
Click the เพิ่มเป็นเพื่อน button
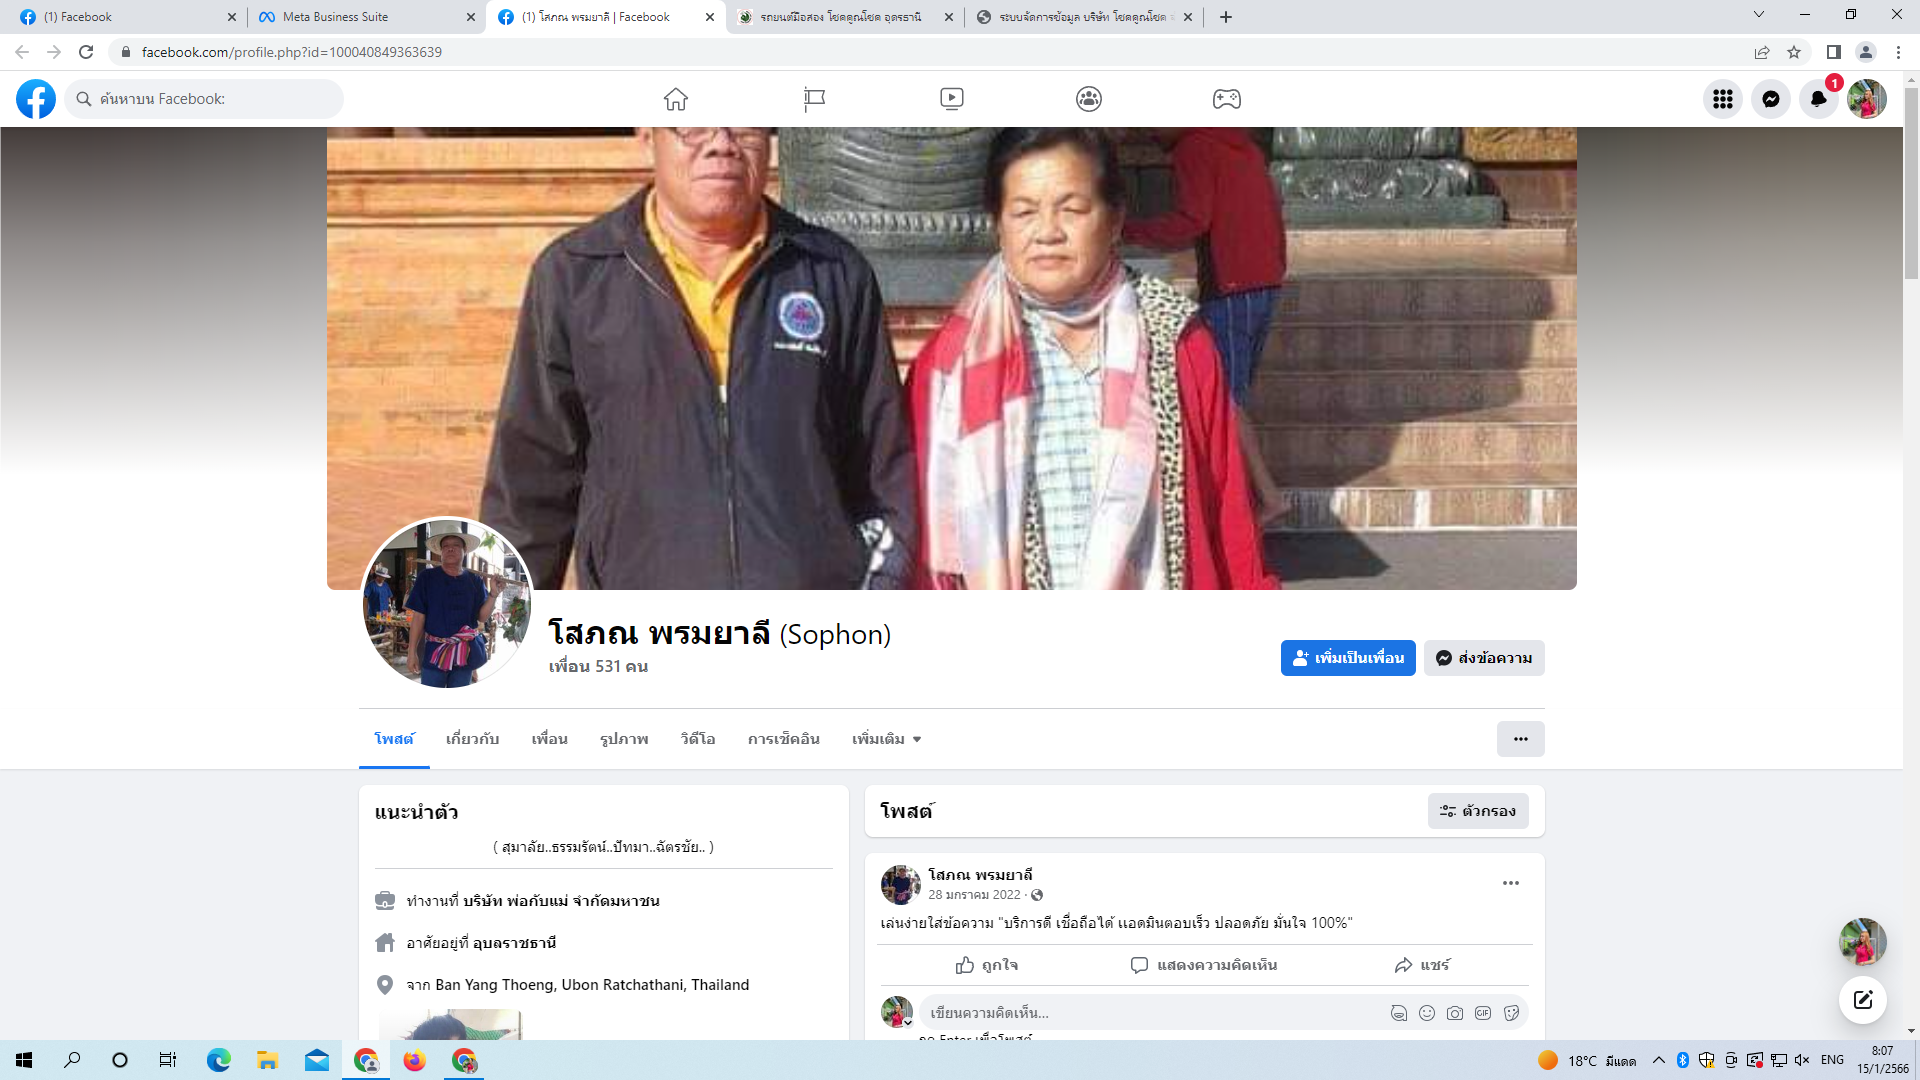[x=1347, y=658]
